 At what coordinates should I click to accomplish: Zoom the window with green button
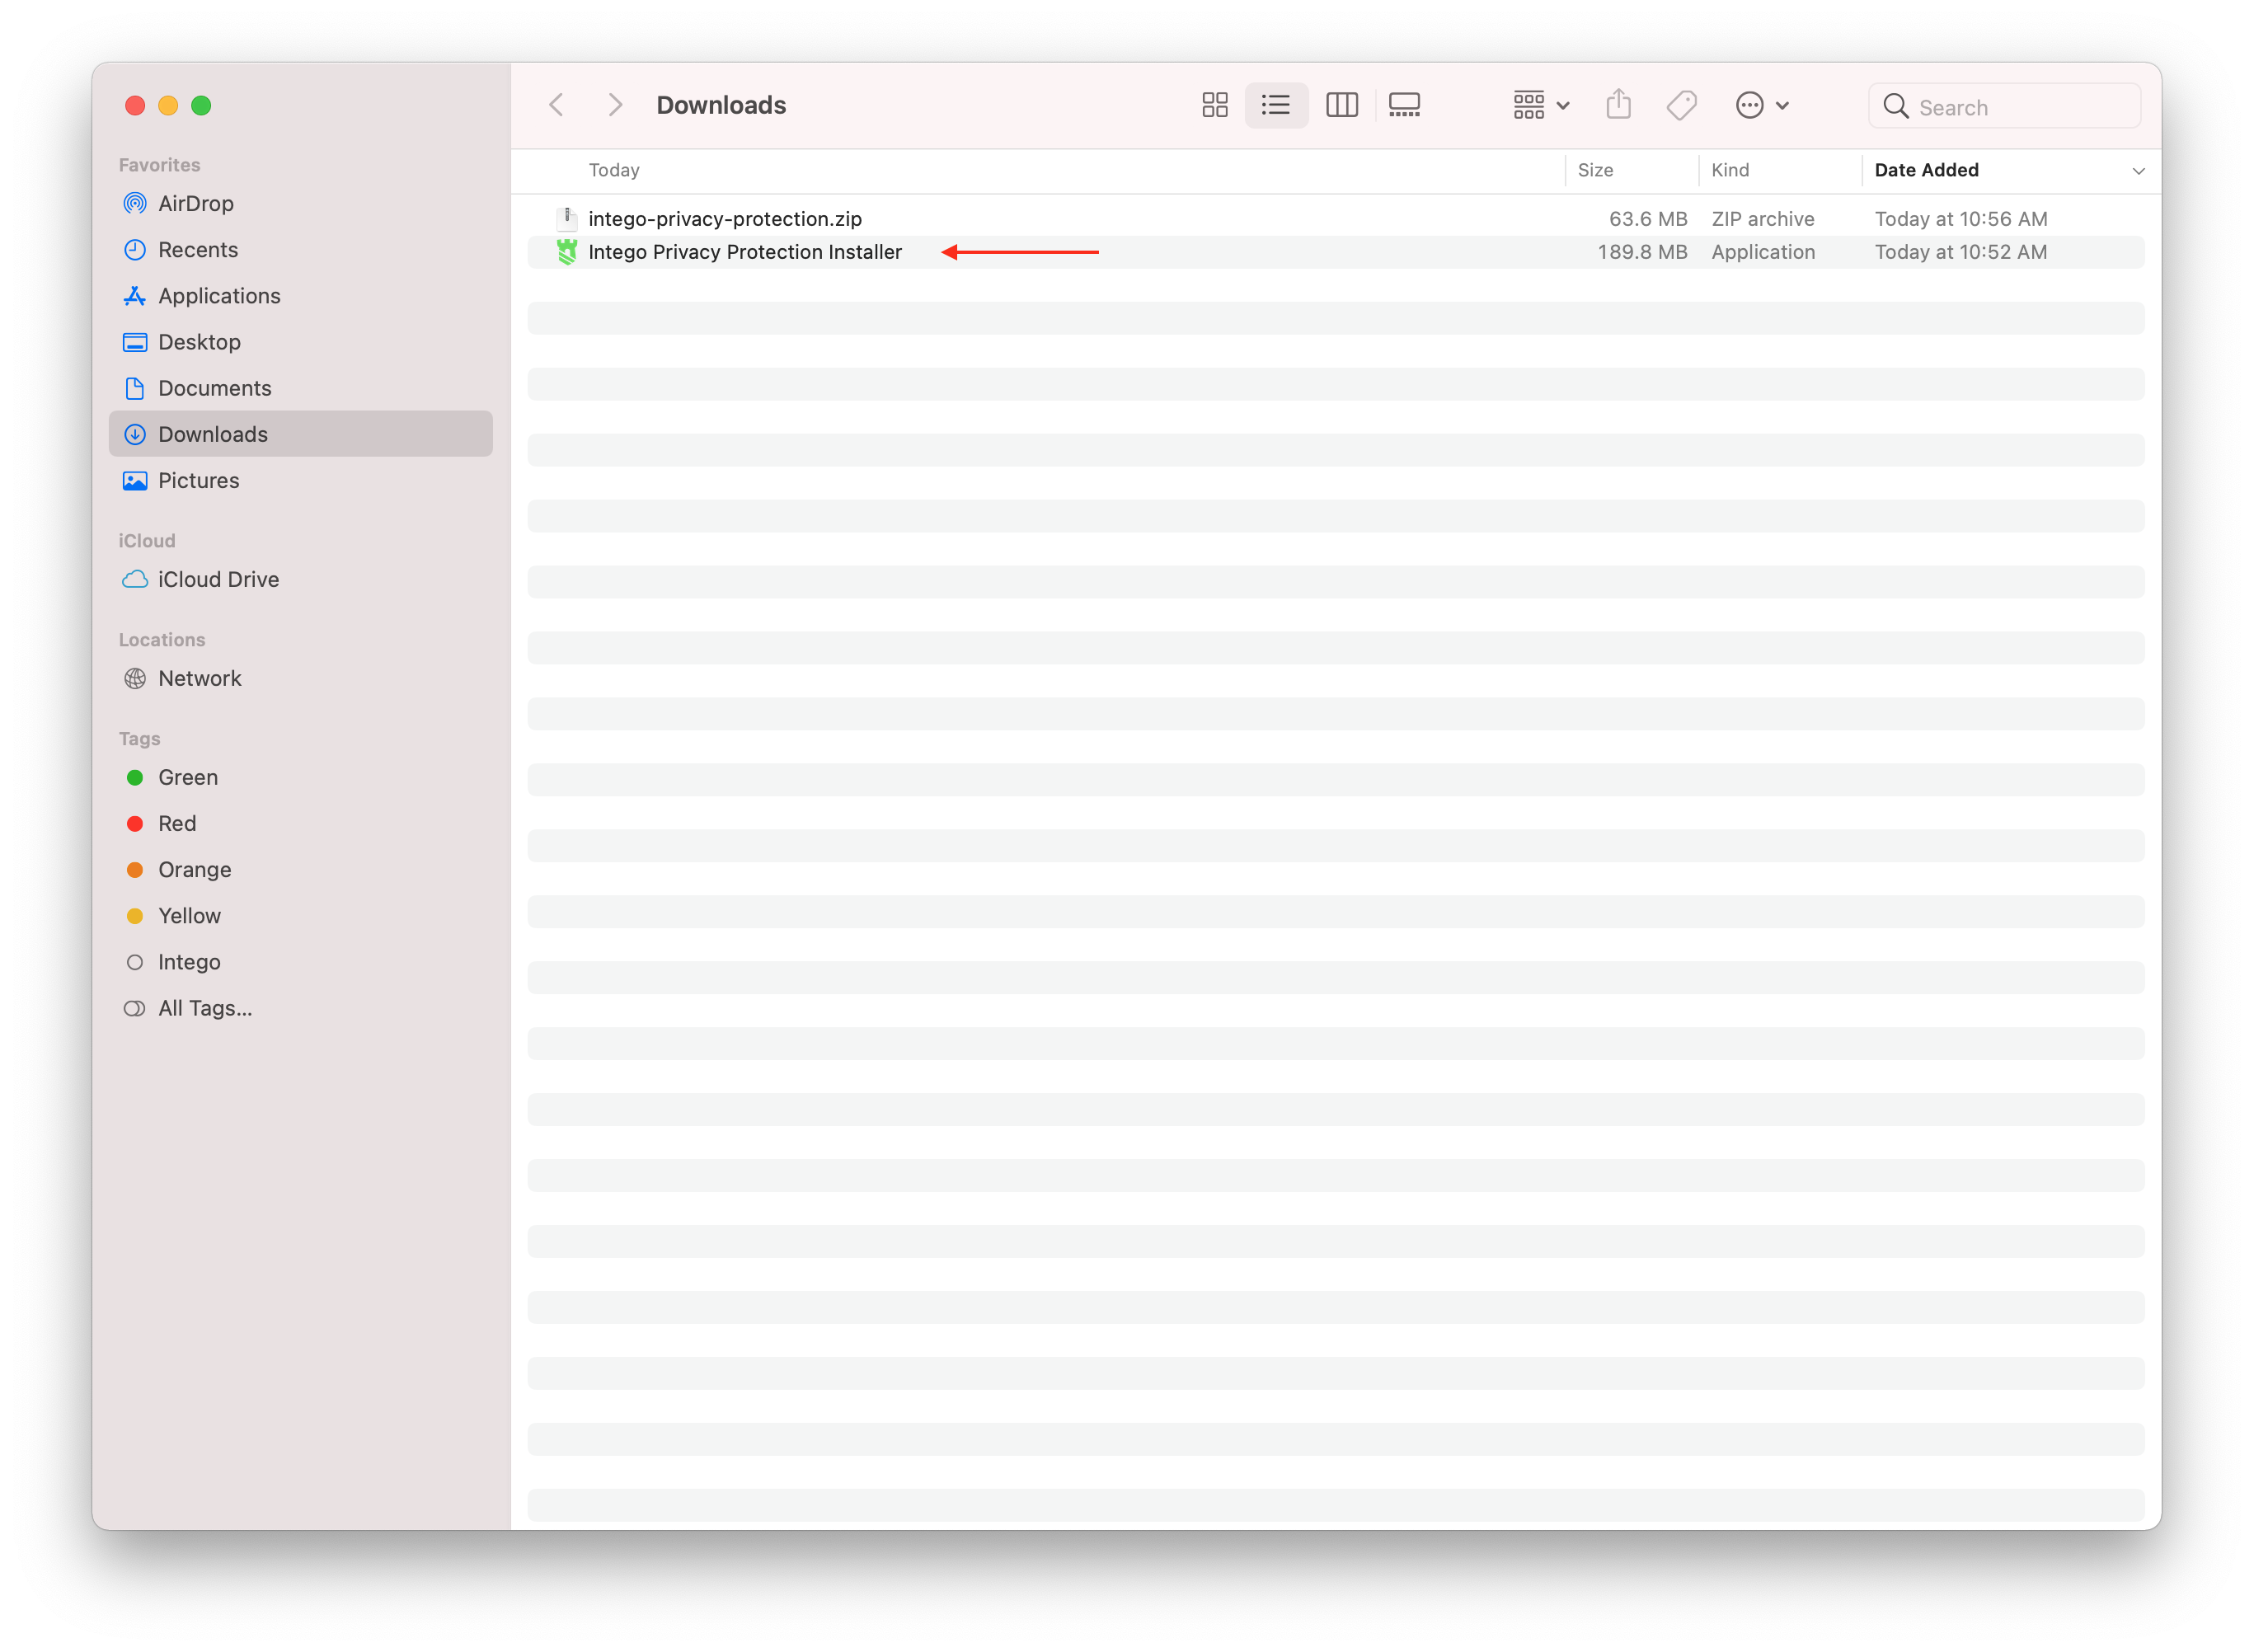pos(201,105)
